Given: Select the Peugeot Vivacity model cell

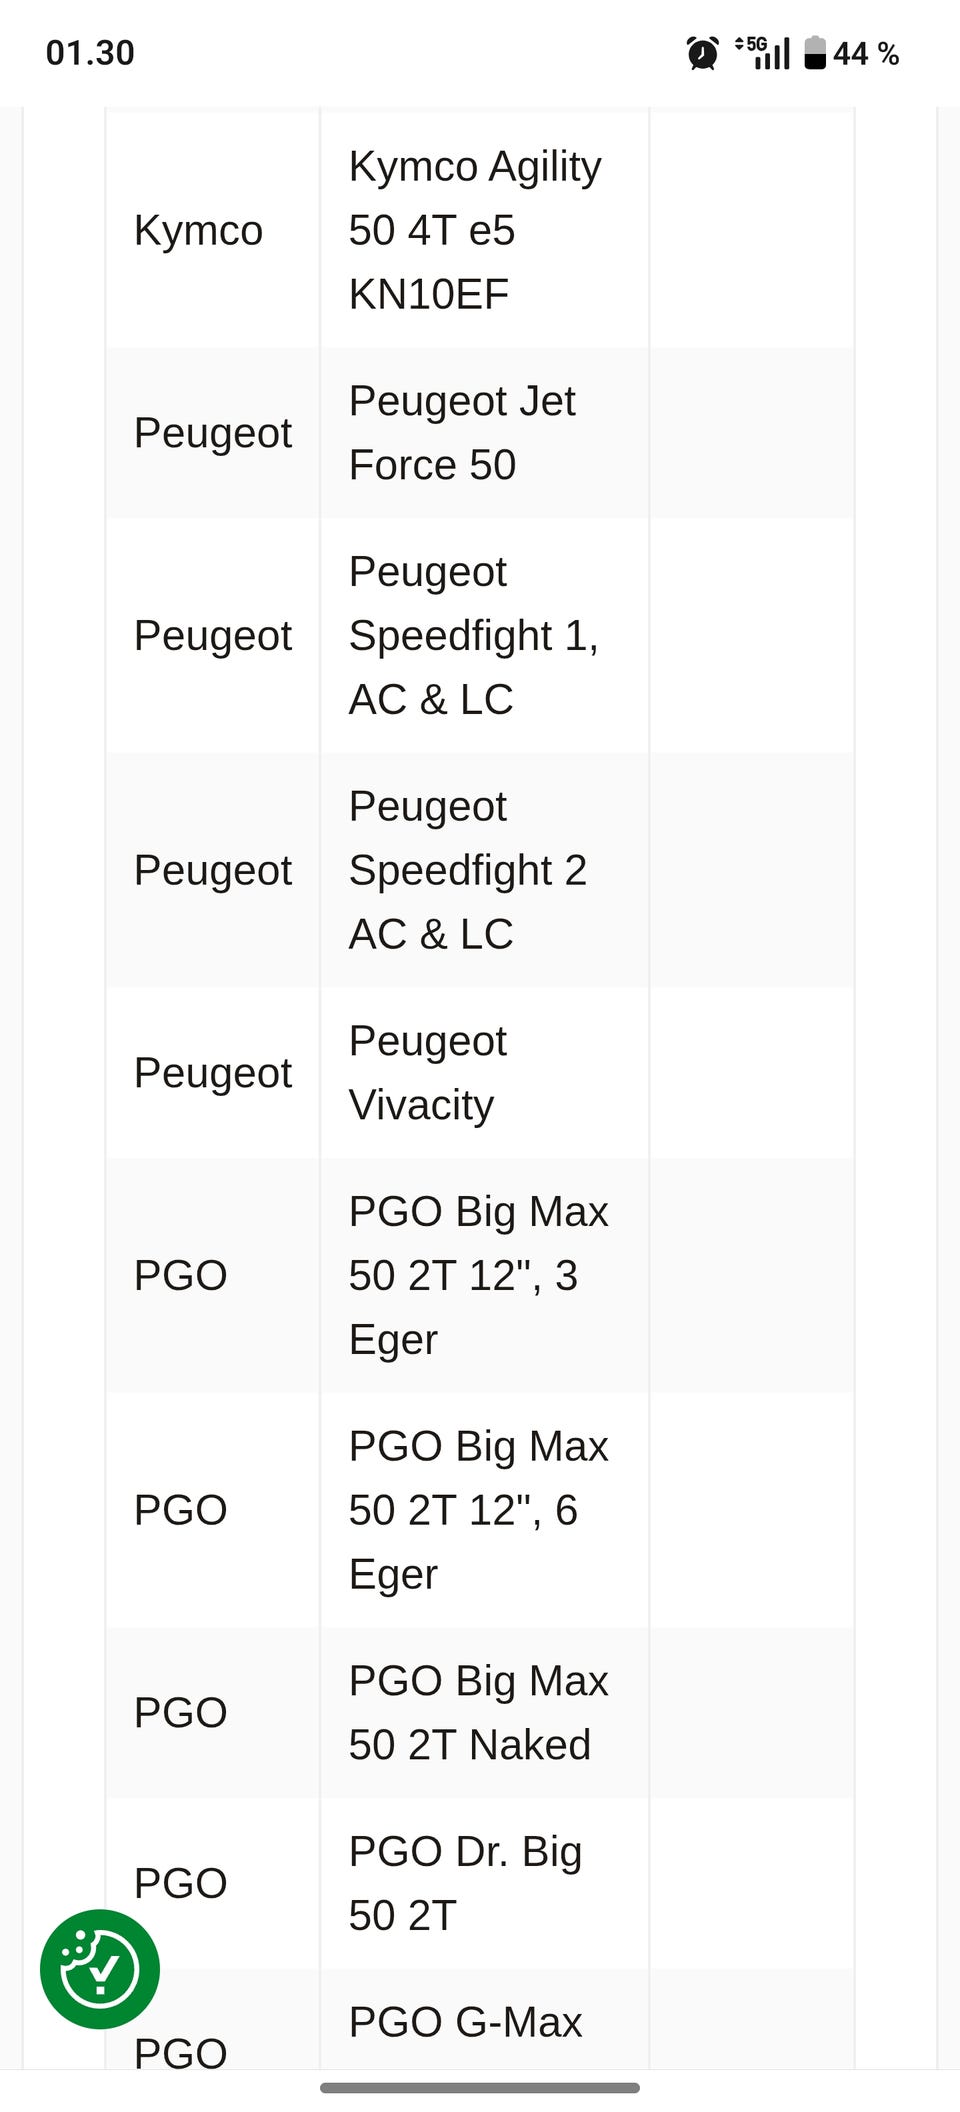Looking at the screenshot, I should (x=428, y=1073).
